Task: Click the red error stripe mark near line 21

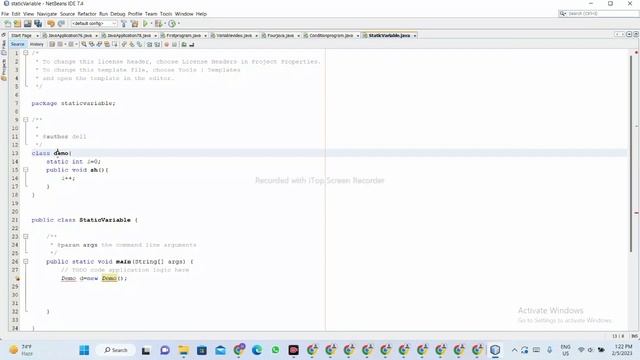Action: coord(636,213)
